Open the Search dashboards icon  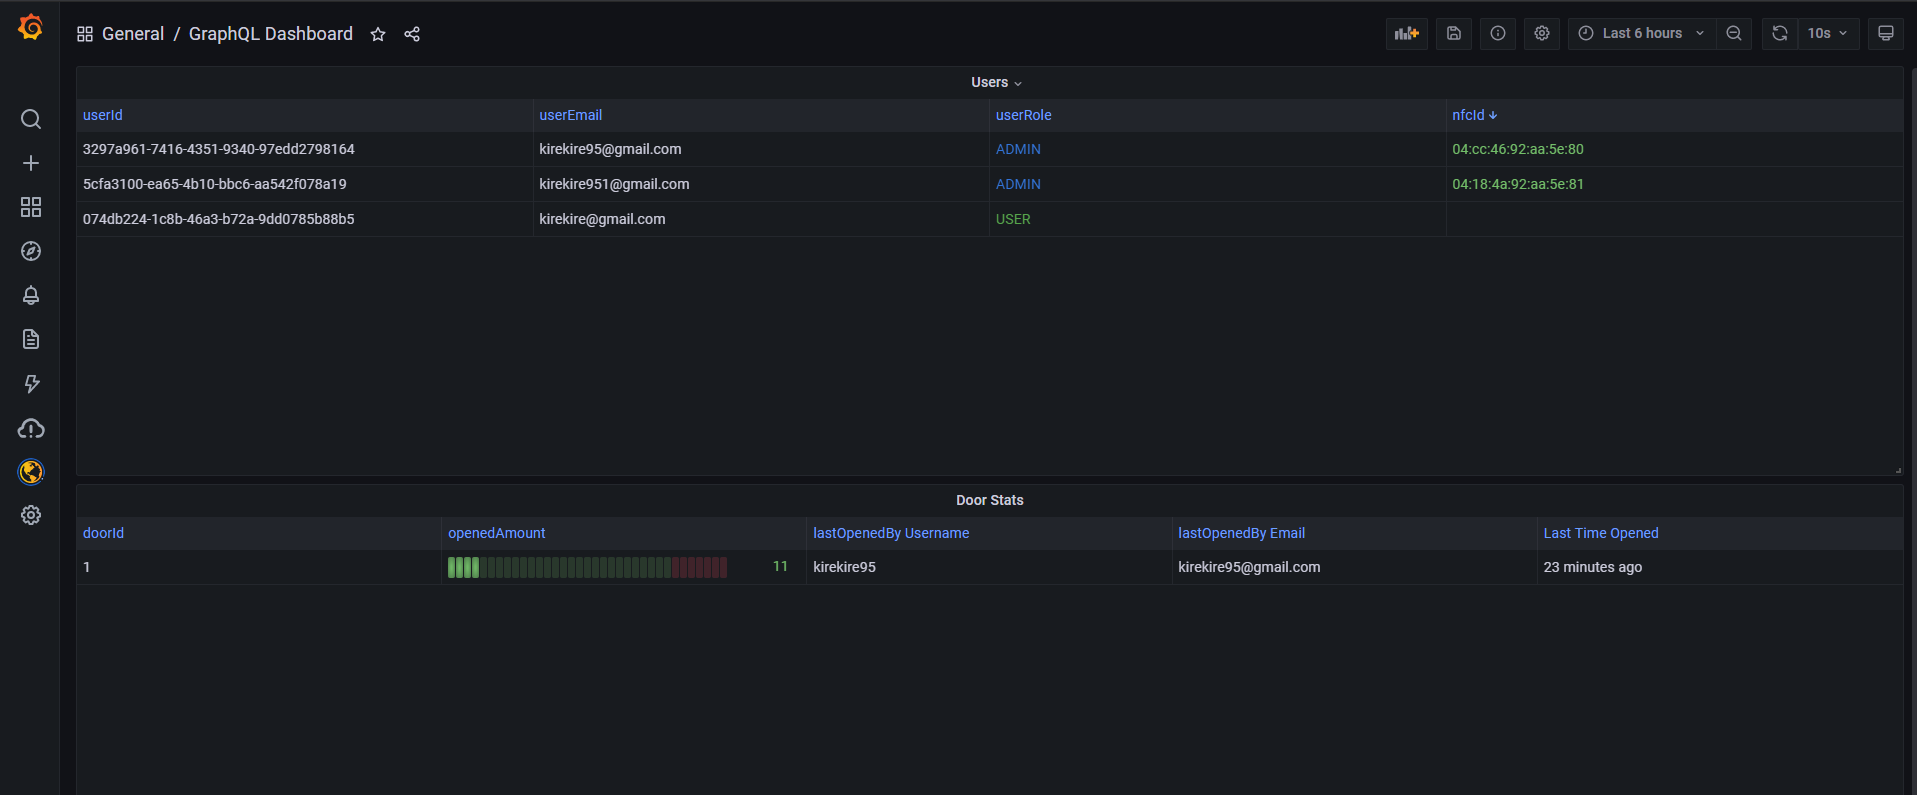(31, 120)
